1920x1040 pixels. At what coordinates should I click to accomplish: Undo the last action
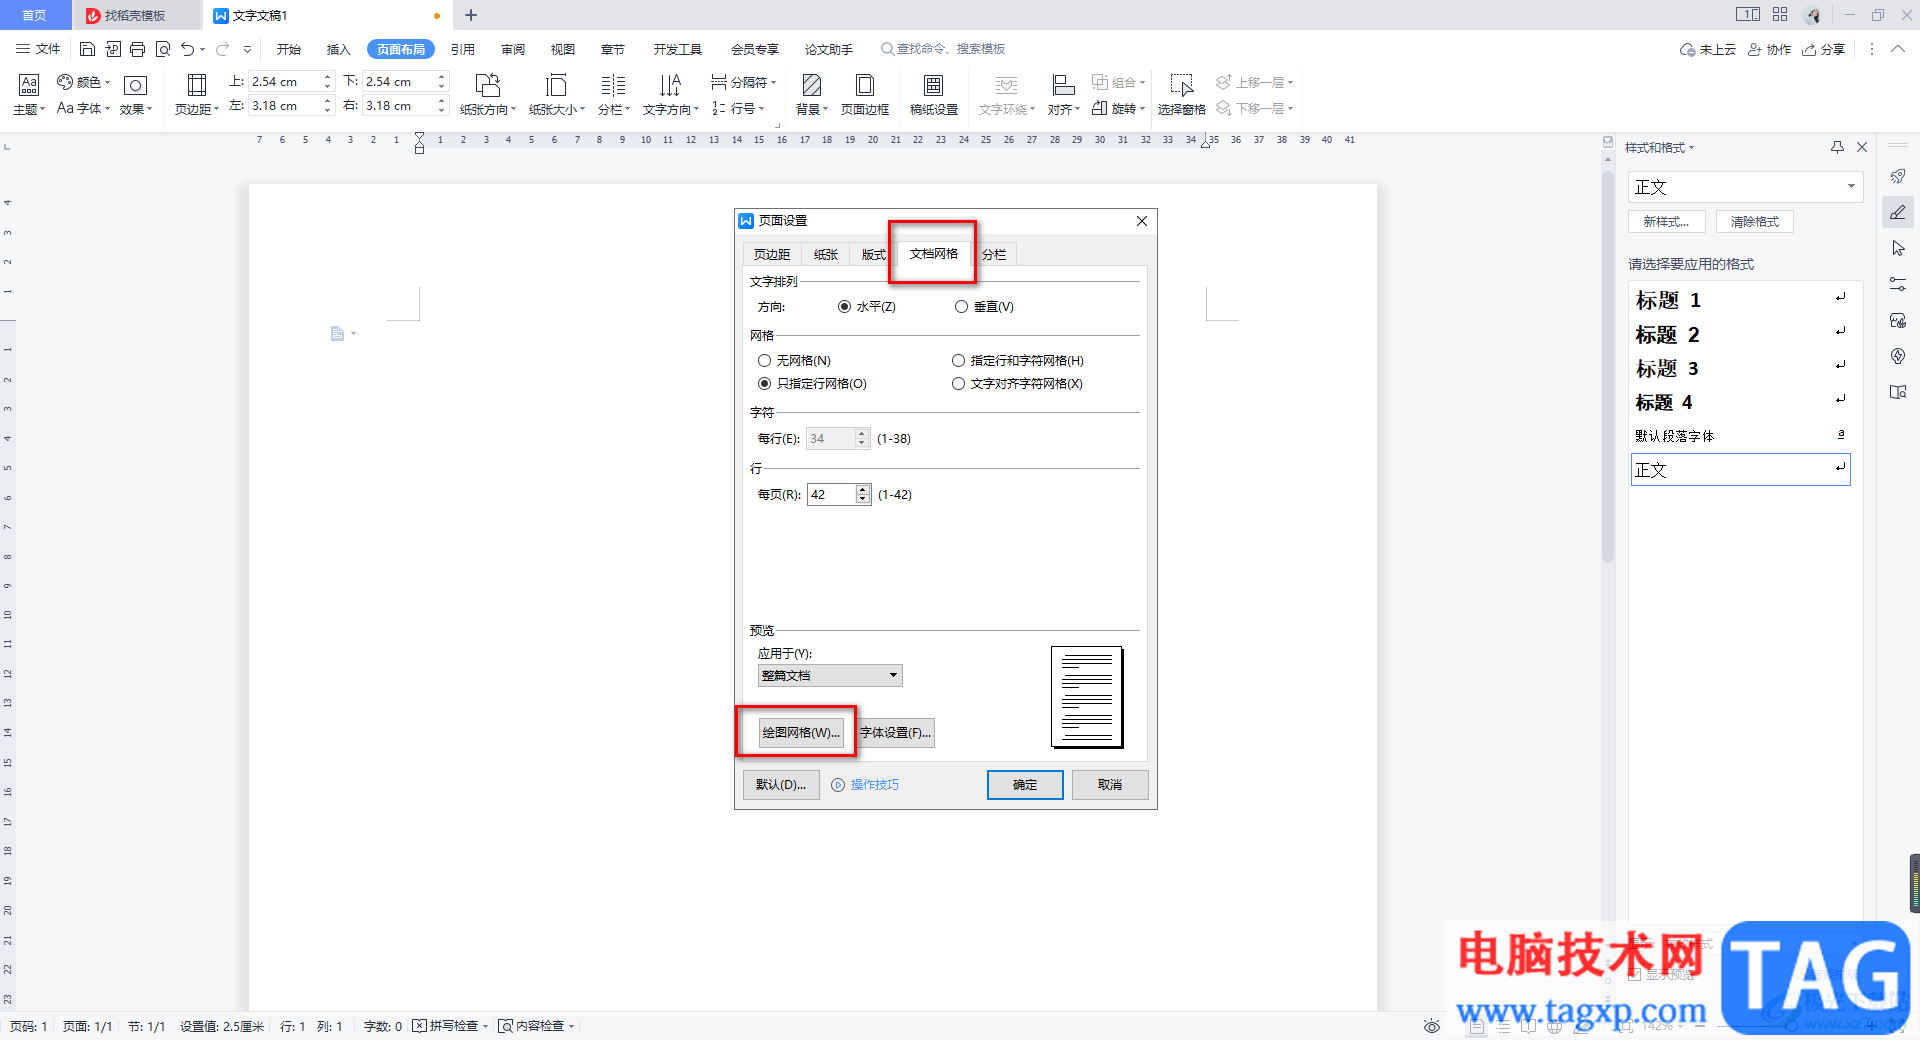coord(187,49)
